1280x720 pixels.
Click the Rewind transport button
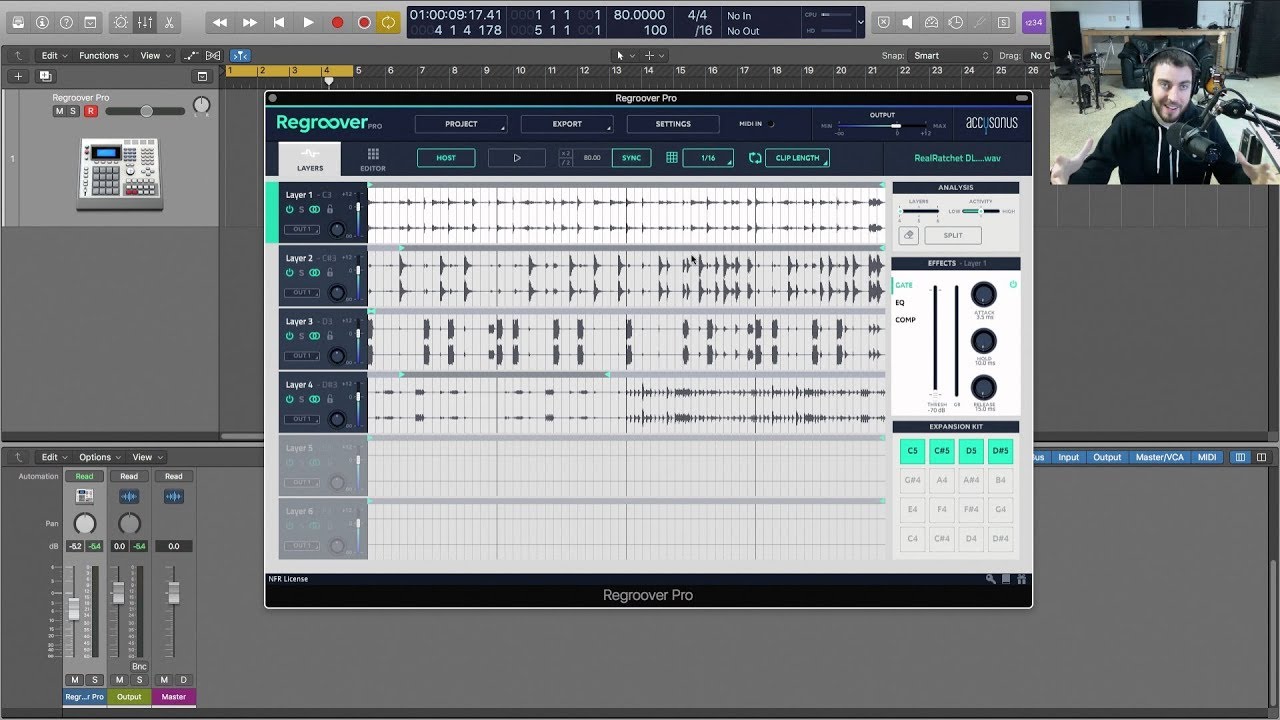tap(220, 22)
